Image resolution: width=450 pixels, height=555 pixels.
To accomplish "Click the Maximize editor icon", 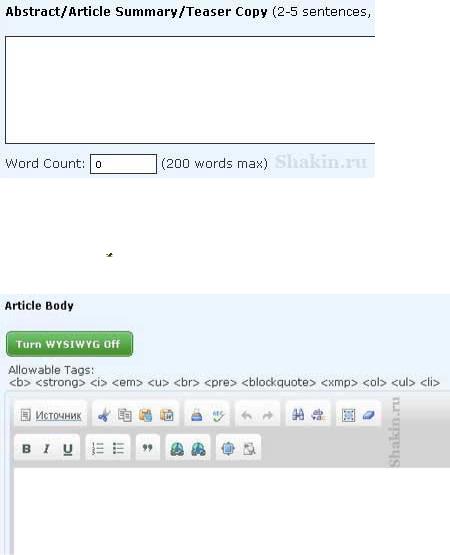I will (228, 449).
